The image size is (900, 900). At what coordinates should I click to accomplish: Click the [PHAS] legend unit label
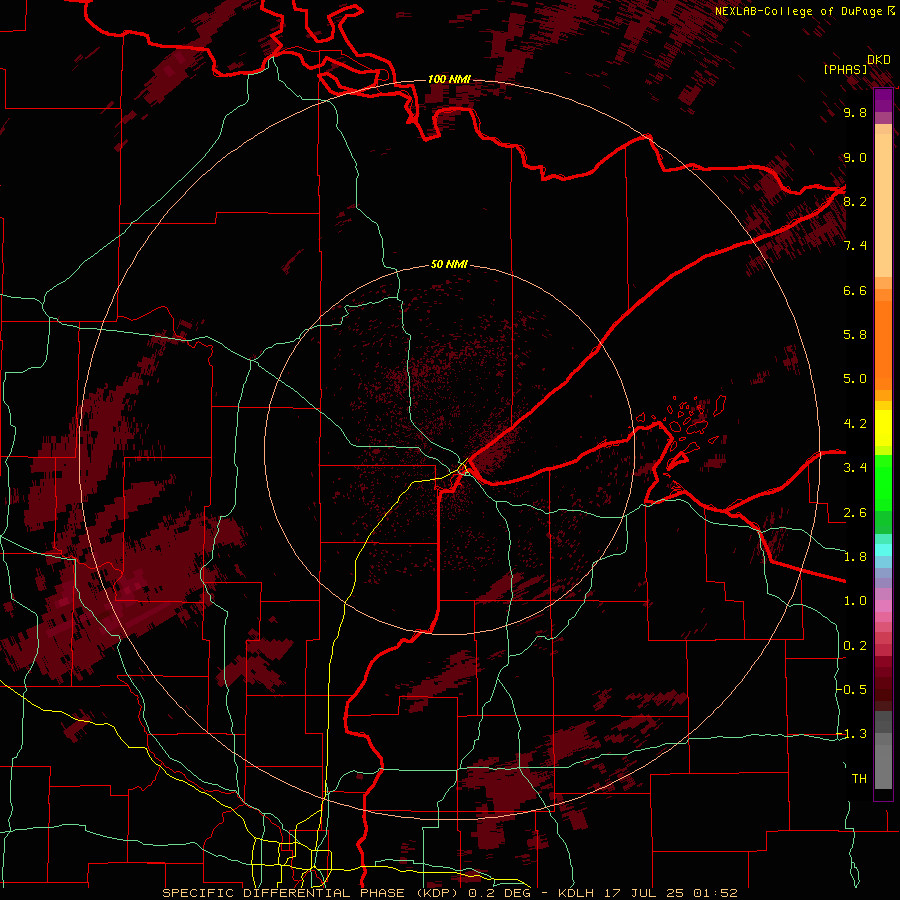click(x=845, y=69)
